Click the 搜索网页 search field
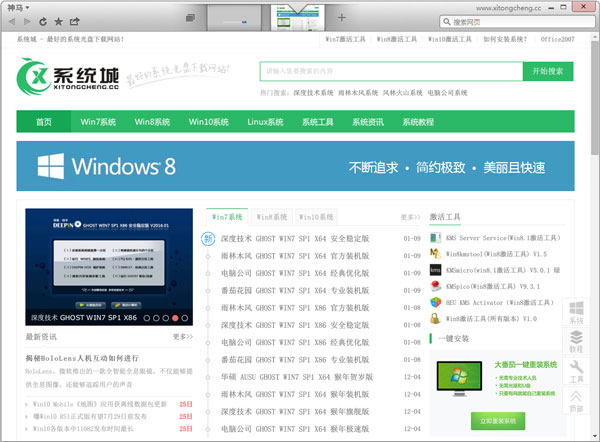 [x=517, y=22]
